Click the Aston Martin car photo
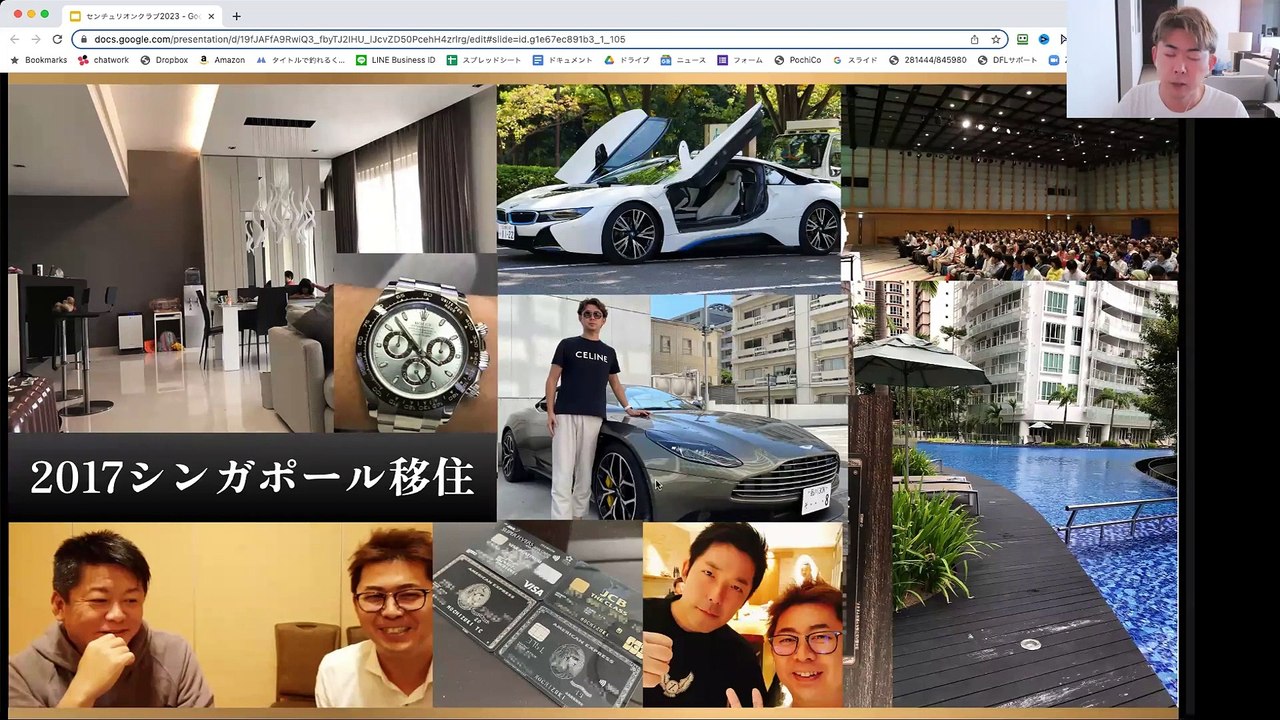Screen dimensions: 1280x720 point(672,407)
